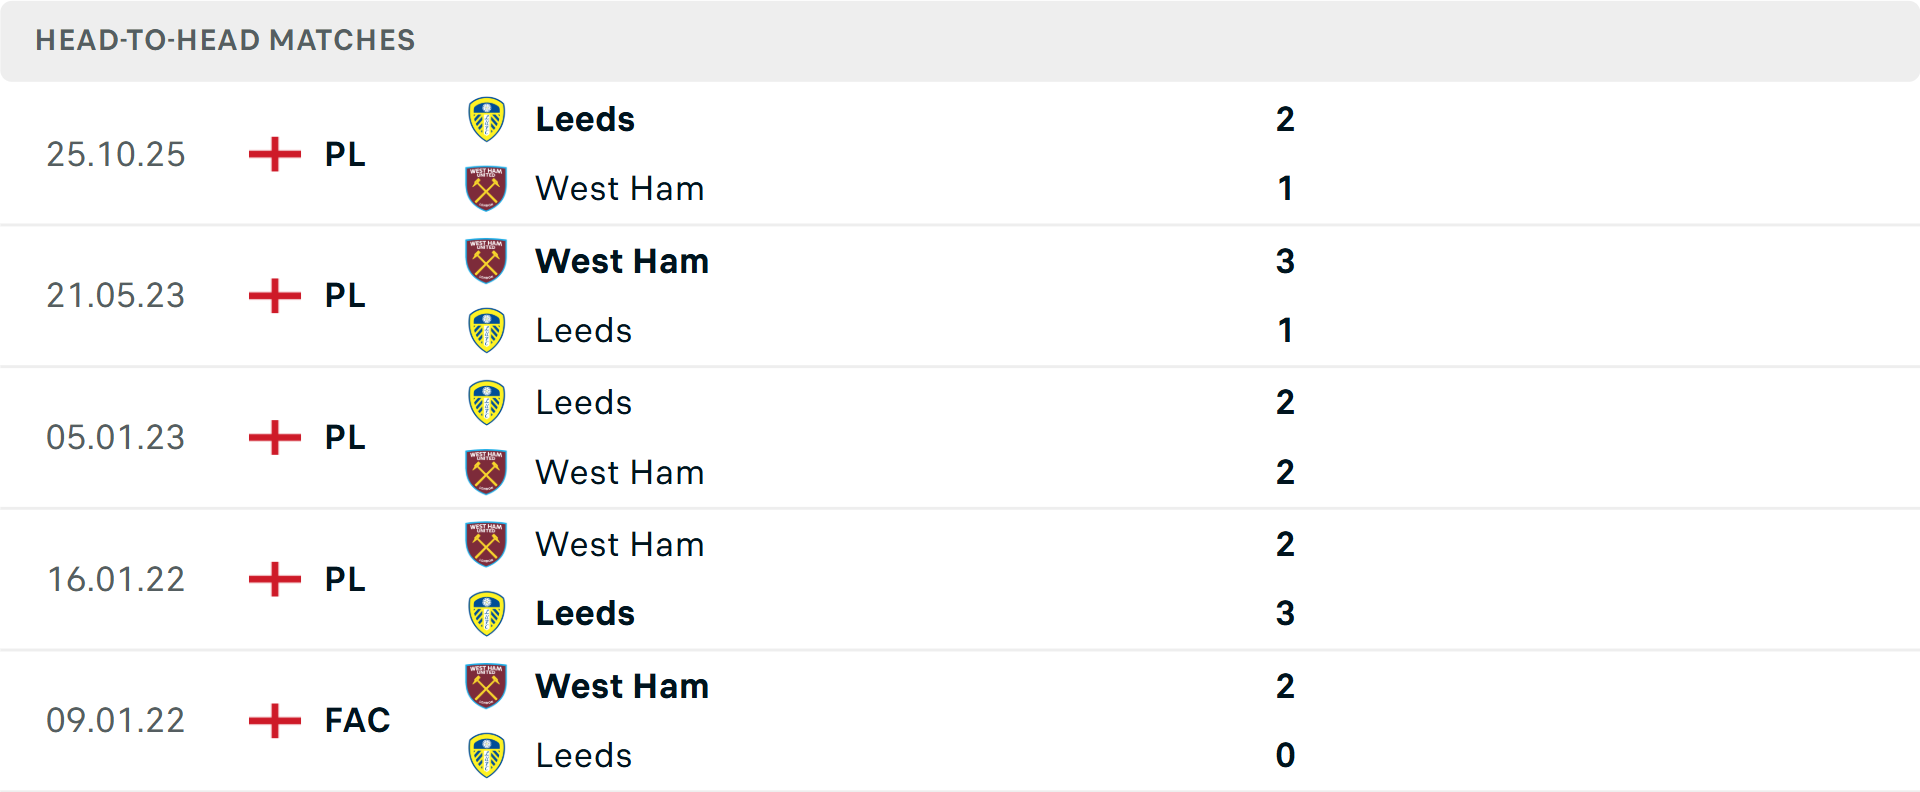Select the bold Leeds team name in the top match
Viewport: 1920px width, 792px height.
coord(585,118)
